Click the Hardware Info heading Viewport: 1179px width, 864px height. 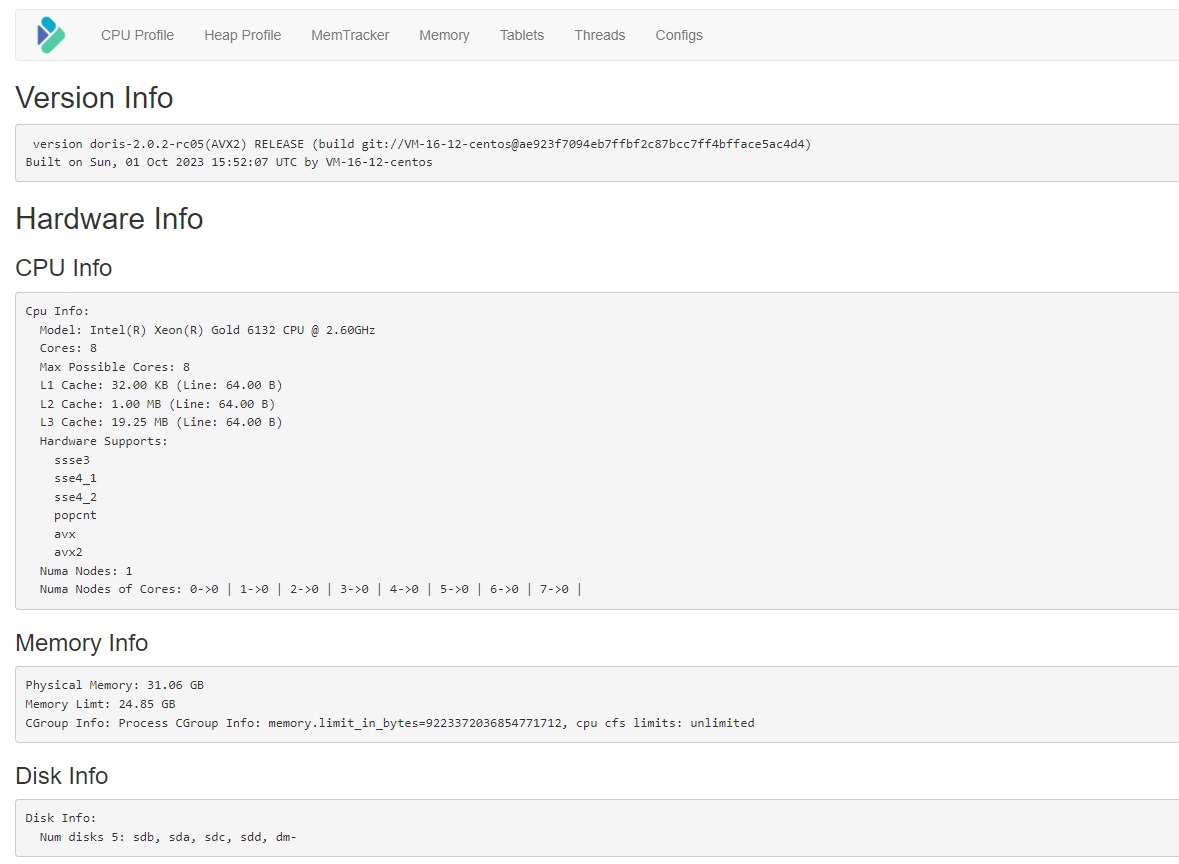(x=109, y=219)
